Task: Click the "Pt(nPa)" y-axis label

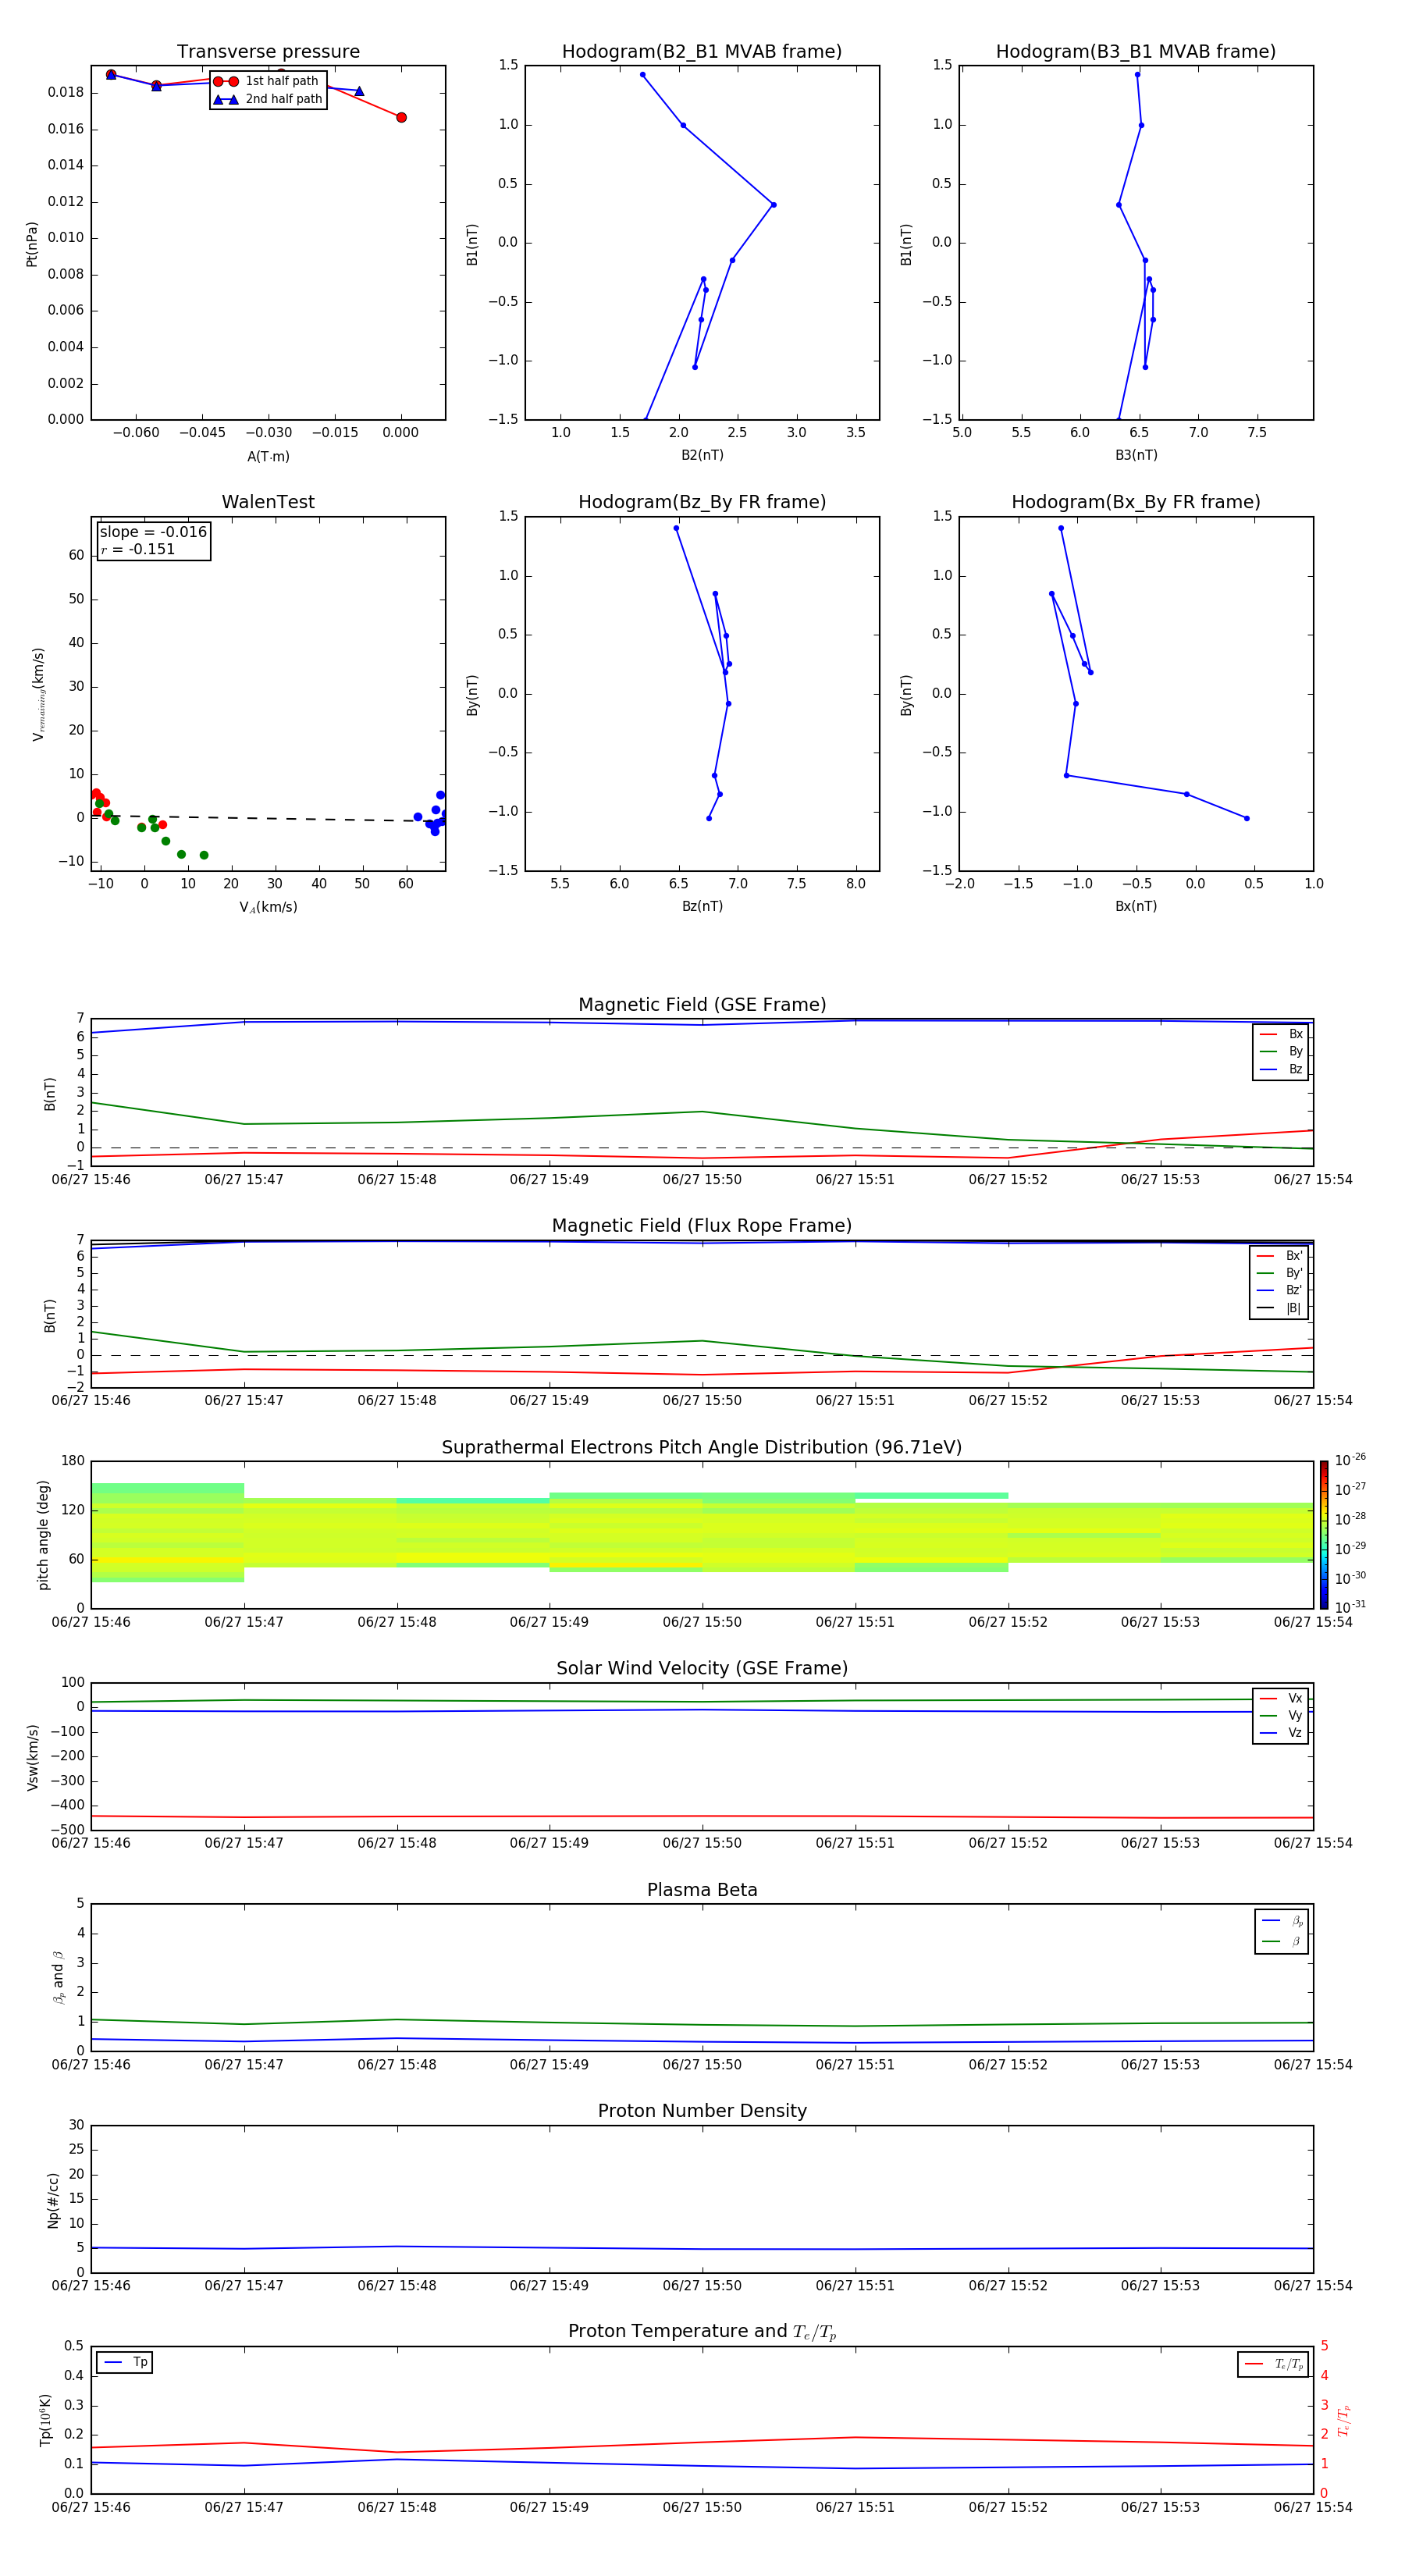Action: click(31, 243)
